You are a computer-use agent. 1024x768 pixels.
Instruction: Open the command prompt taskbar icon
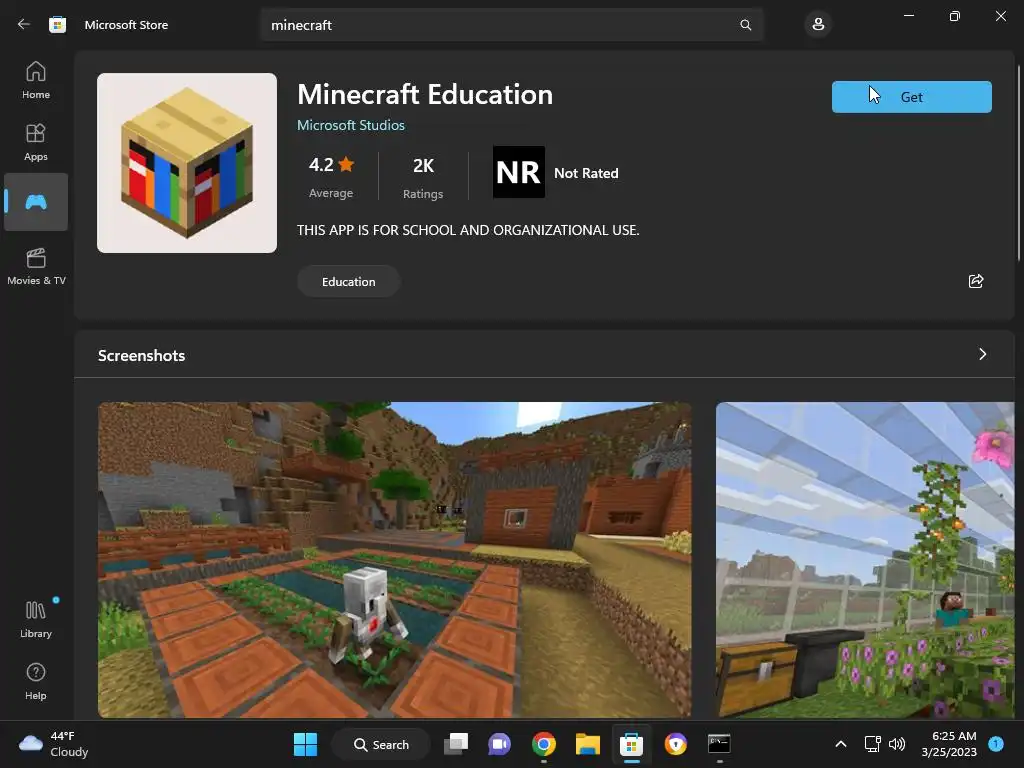(x=719, y=744)
